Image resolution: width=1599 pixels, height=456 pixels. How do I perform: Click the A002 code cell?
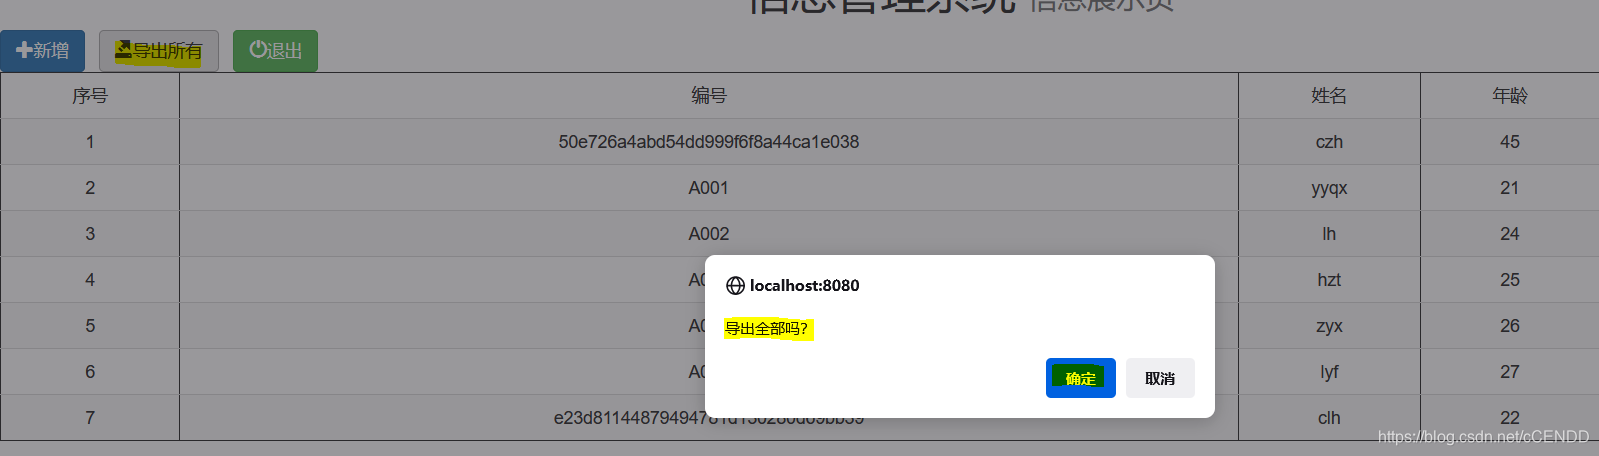click(x=709, y=234)
